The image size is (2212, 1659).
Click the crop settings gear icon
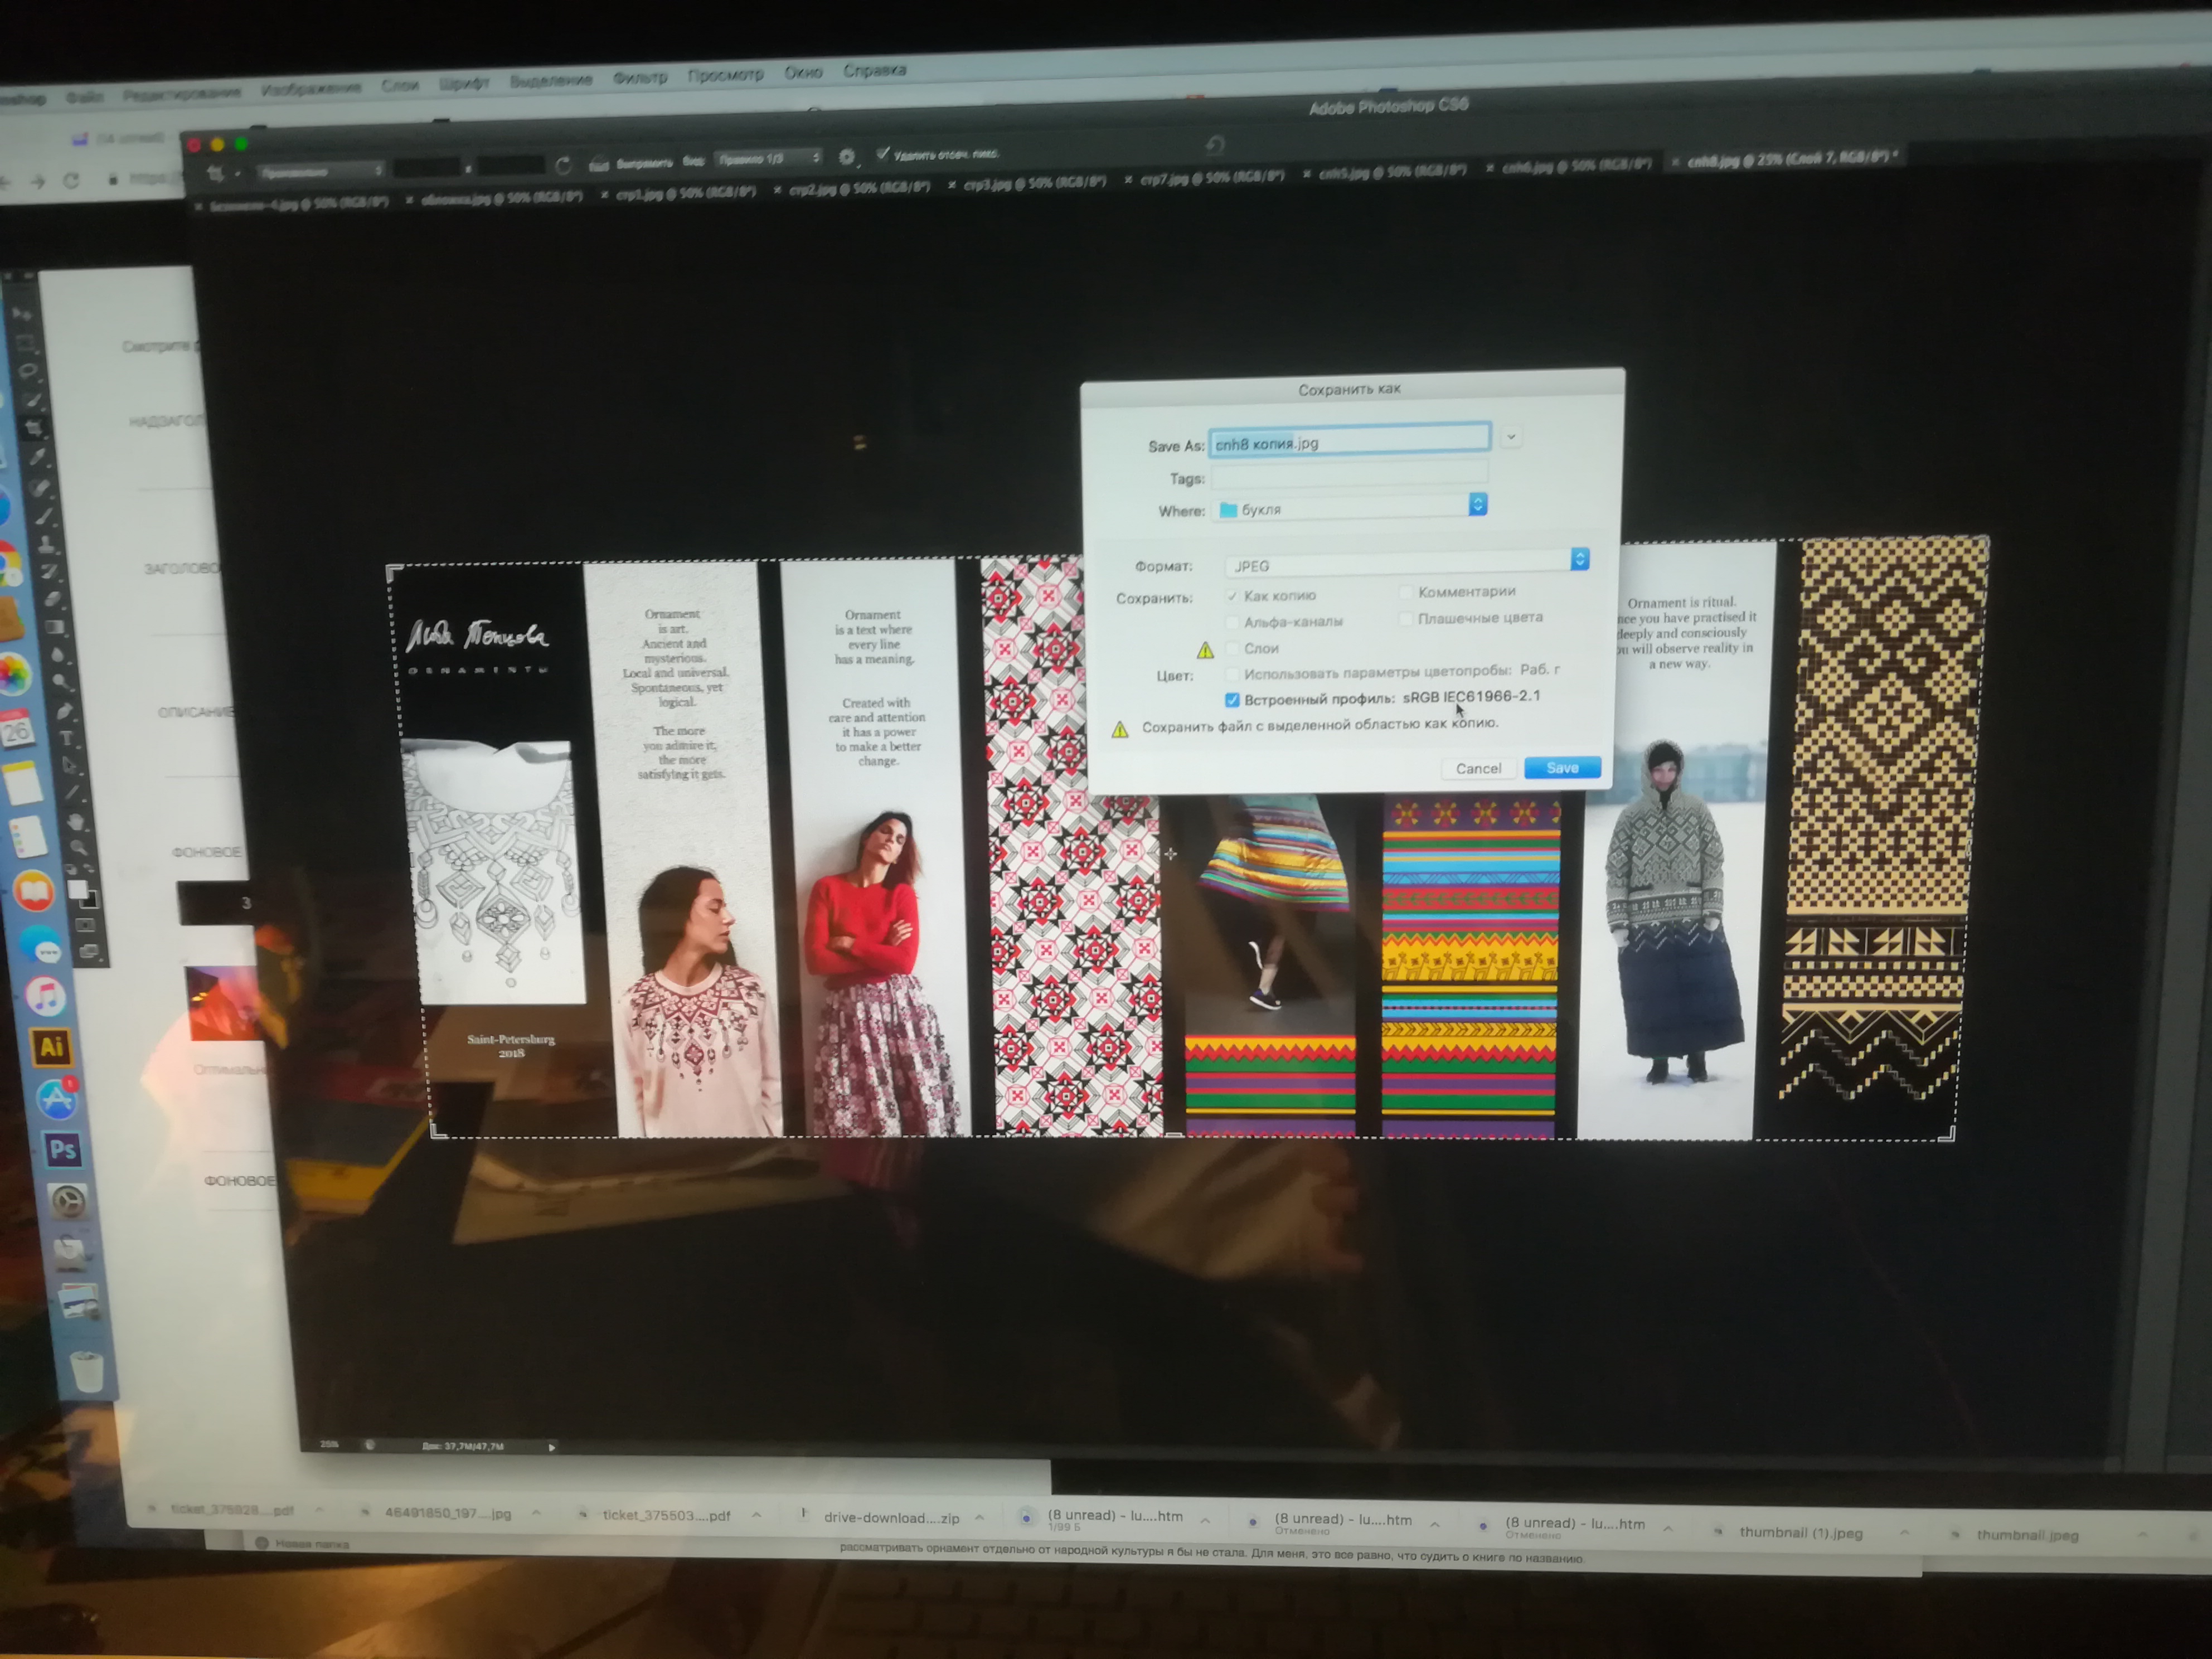[x=846, y=157]
